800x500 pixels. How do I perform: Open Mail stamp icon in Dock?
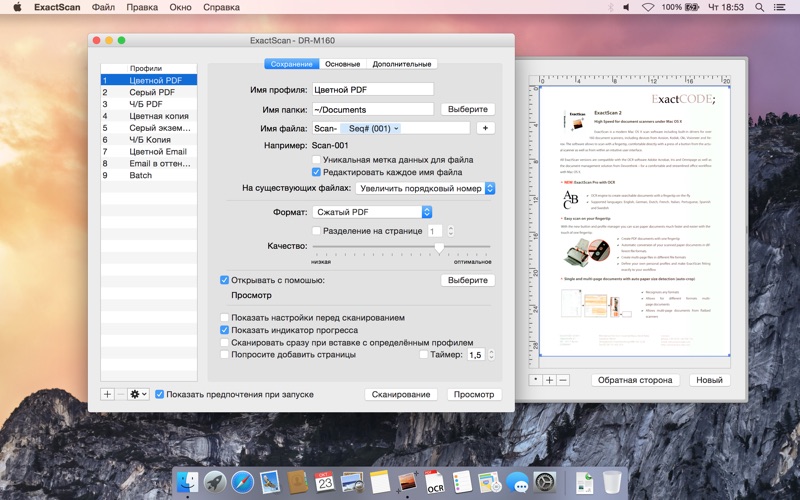(x=270, y=482)
